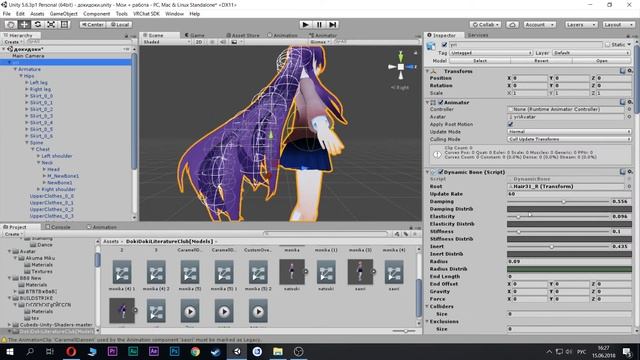This screenshot has width=640, height=360.
Task: Open Adobe Photoshop from taskbar
Action: tap(175, 351)
